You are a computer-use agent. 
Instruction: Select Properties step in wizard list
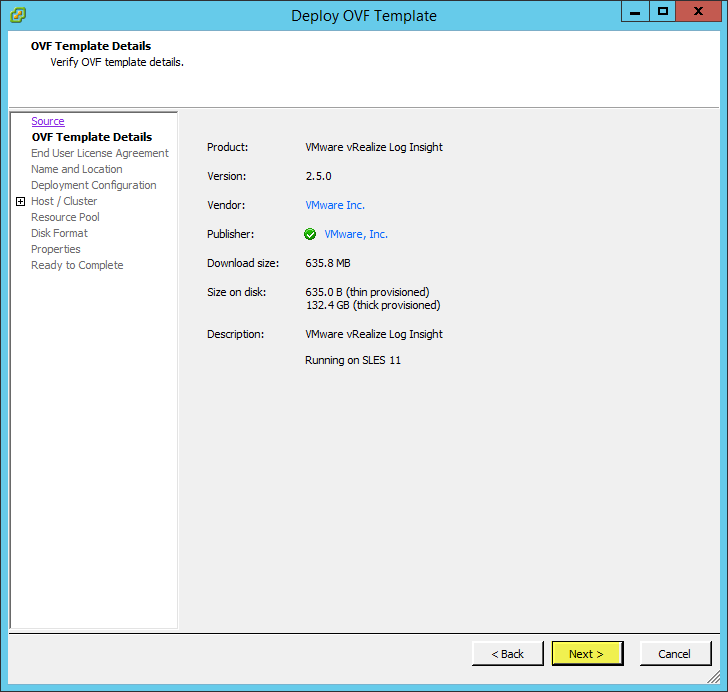pos(56,249)
